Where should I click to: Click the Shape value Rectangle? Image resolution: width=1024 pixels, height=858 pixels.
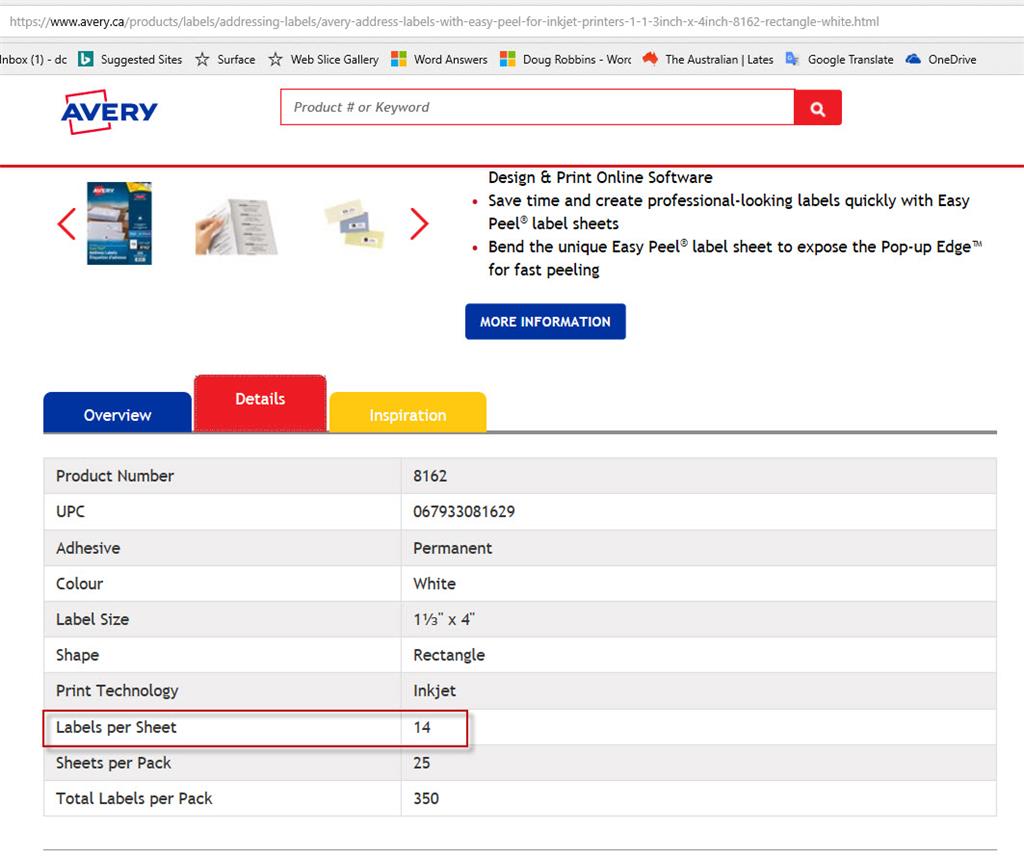point(449,655)
